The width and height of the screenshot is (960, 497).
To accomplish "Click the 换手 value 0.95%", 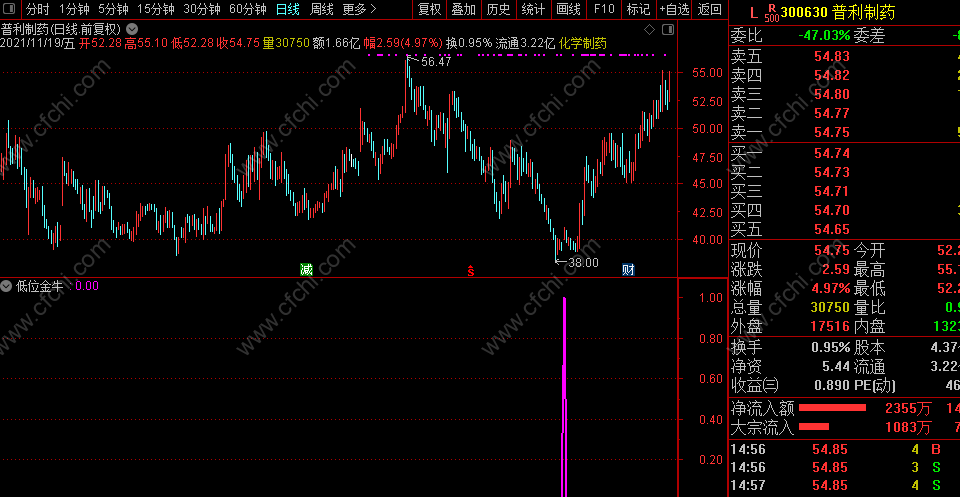I will pos(831,348).
